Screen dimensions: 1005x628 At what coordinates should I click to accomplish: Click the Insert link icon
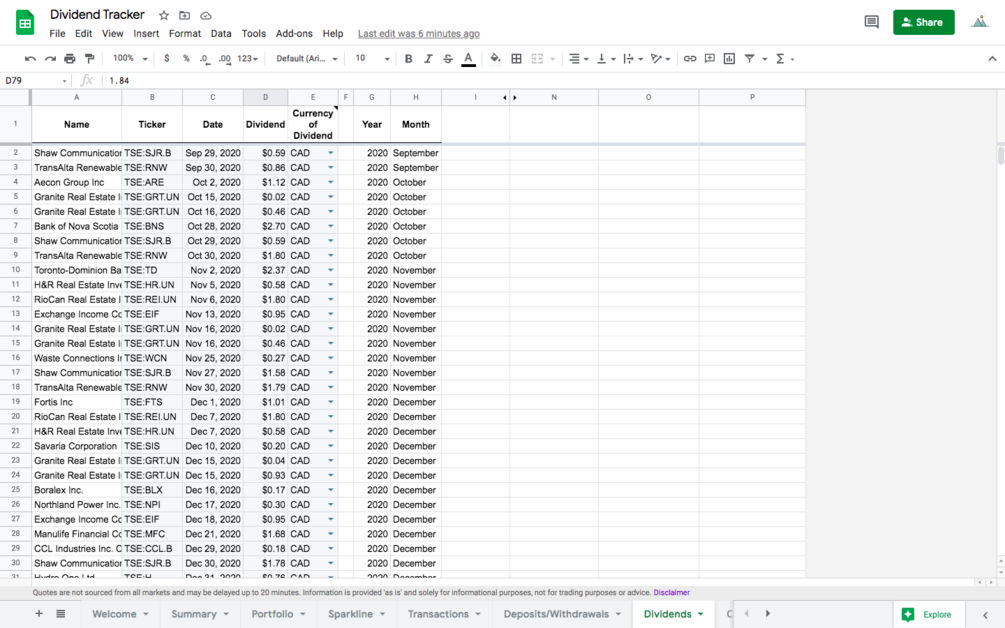[x=690, y=58]
